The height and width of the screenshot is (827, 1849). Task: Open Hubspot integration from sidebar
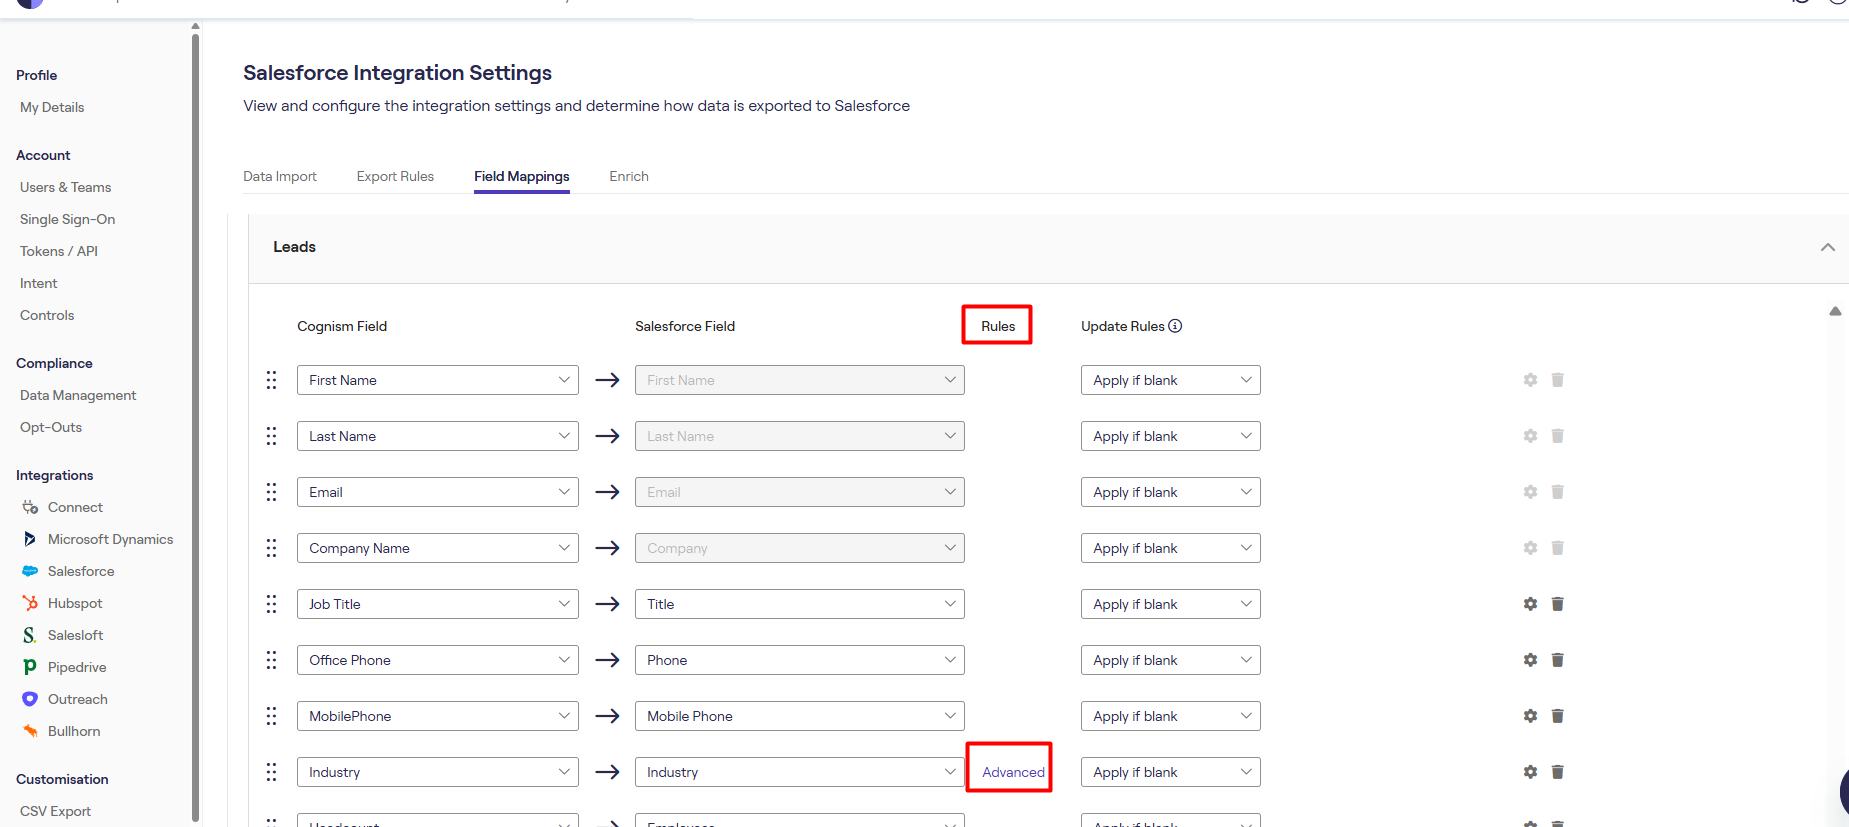[75, 603]
